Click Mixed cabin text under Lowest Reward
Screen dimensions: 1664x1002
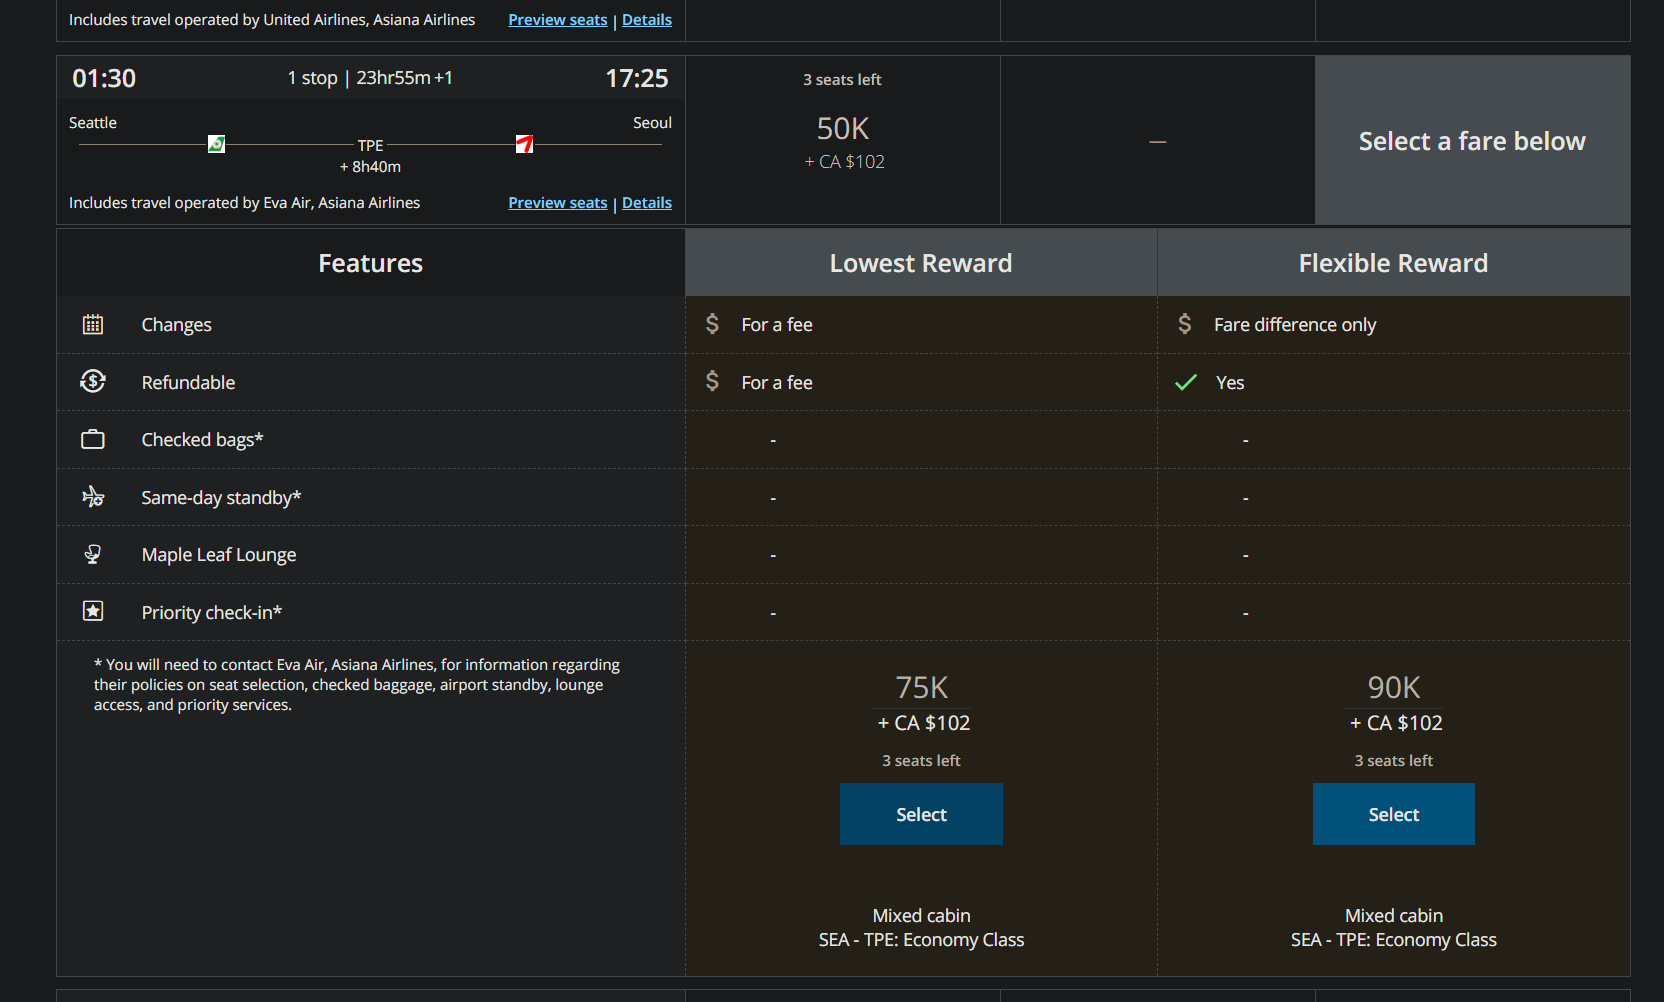[x=921, y=915]
